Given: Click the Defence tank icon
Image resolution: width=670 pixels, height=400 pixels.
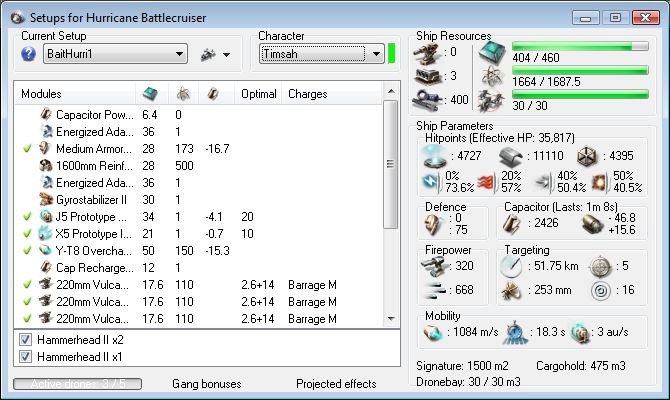Looking at the screenshot, I should pyautogui.click(x=435, y=224).
